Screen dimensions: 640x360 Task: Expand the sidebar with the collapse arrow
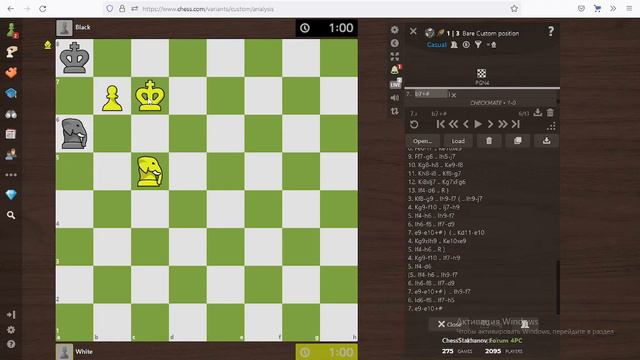(11, 315)
